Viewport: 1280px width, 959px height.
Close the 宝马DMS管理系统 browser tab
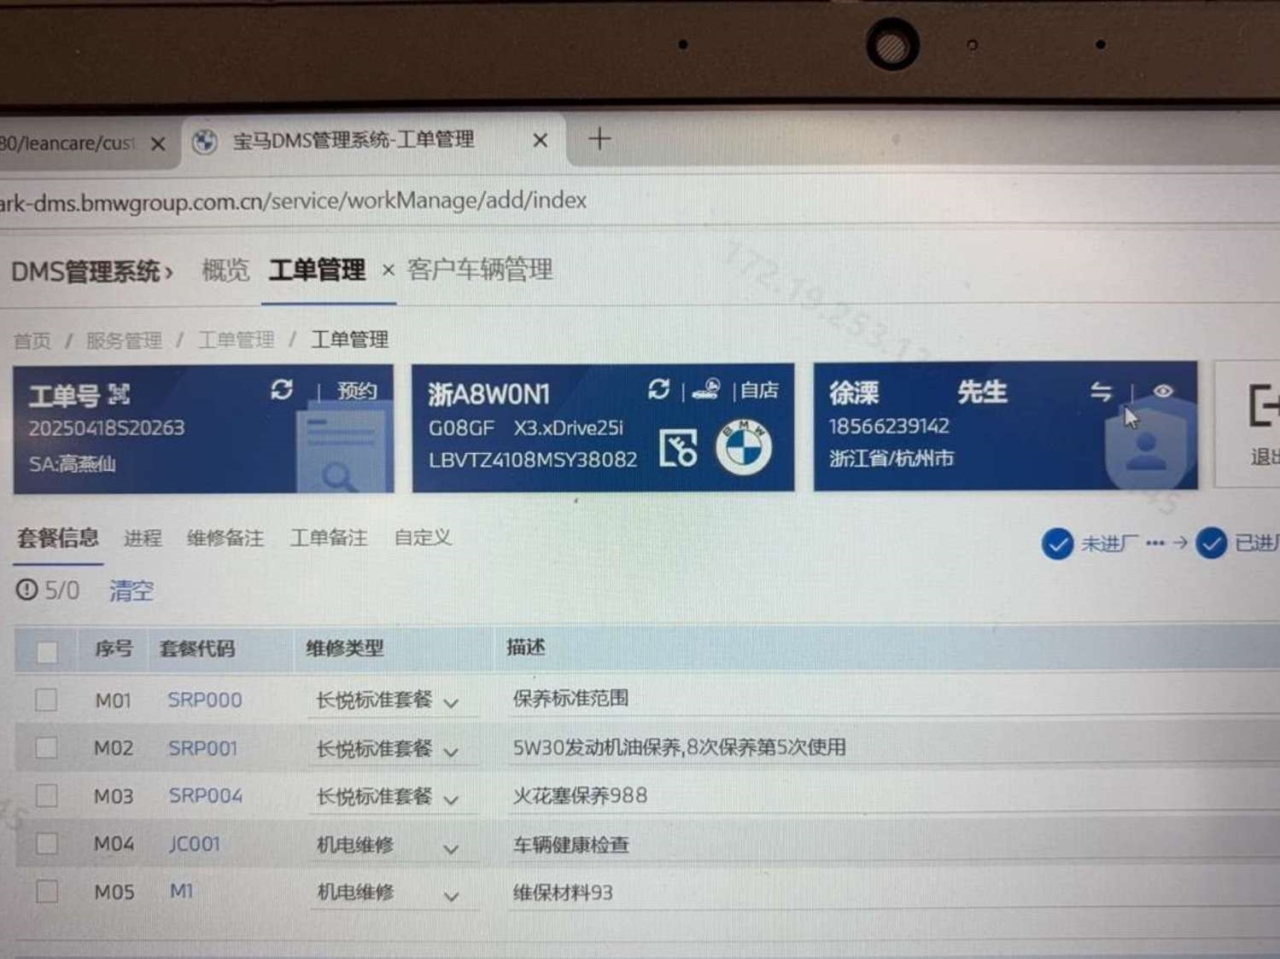click(x=540, y=140)
